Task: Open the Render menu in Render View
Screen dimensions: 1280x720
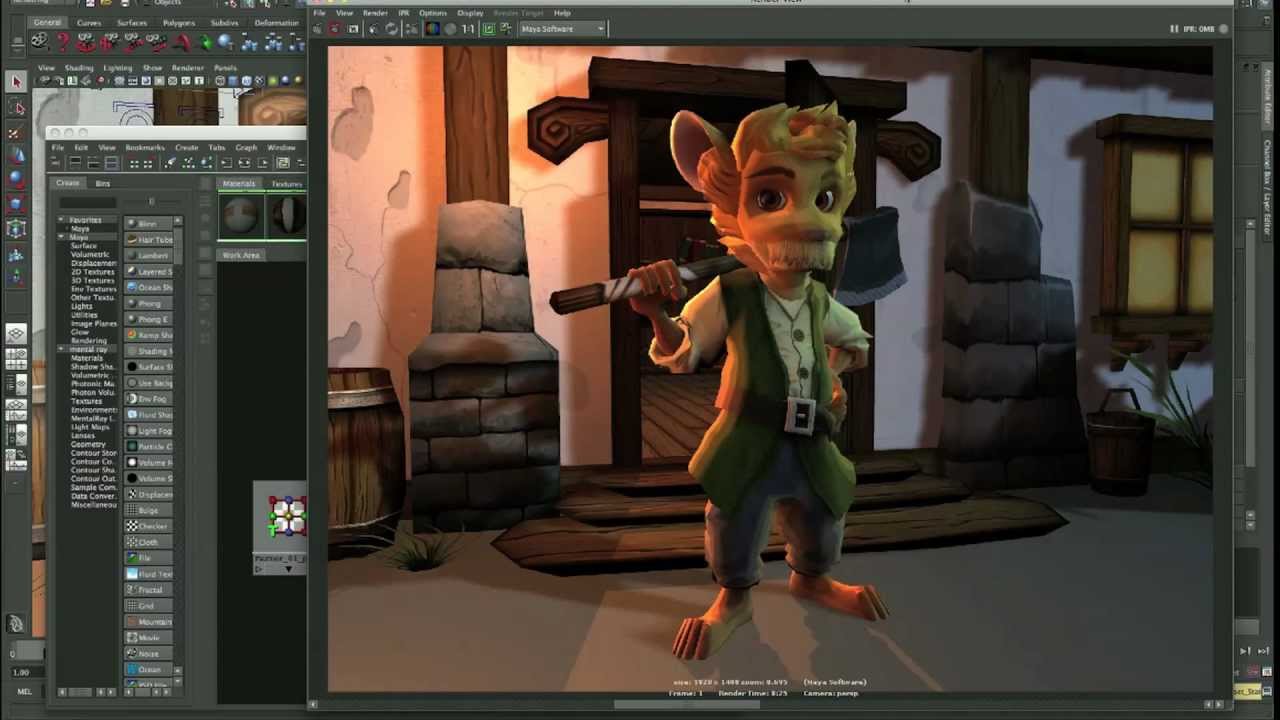Action: (375, 13)
